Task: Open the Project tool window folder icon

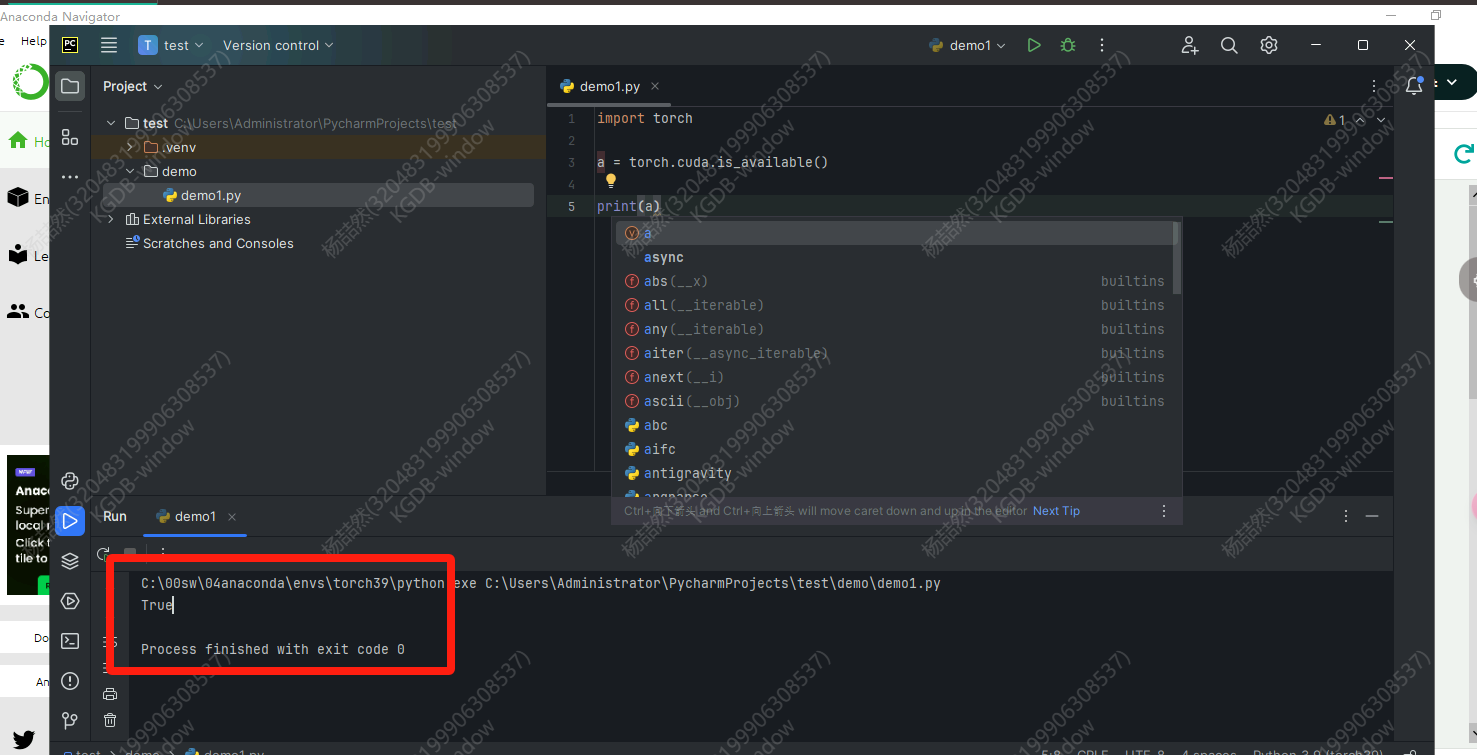Action: (x=70, y=86)
